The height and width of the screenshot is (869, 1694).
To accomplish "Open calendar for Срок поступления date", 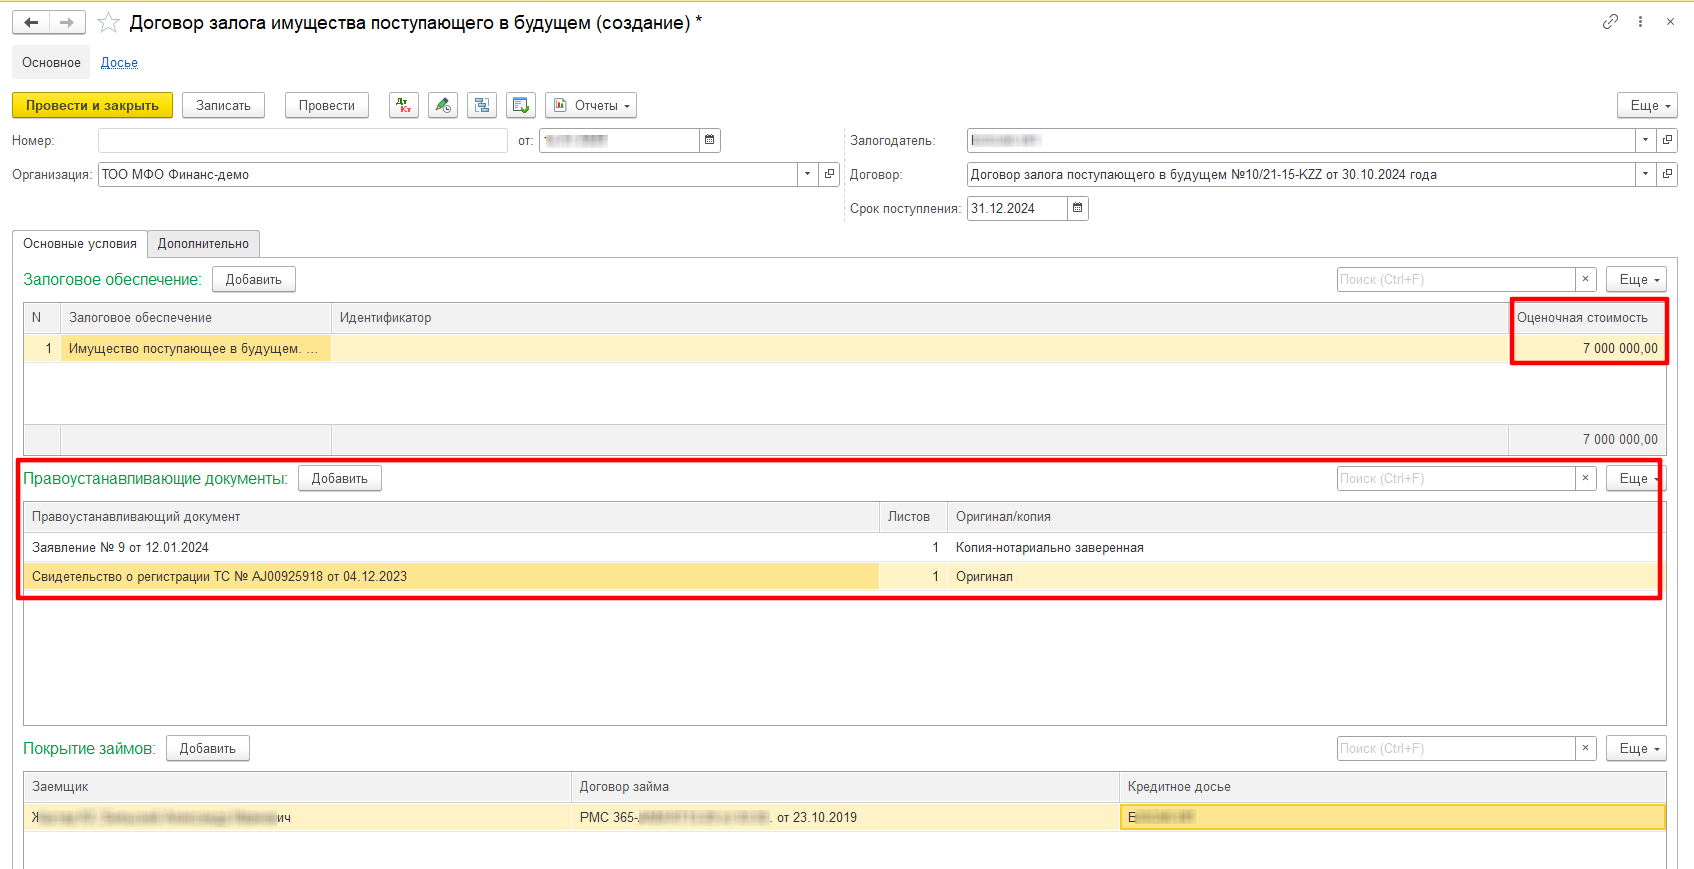I will (1078, 208).
